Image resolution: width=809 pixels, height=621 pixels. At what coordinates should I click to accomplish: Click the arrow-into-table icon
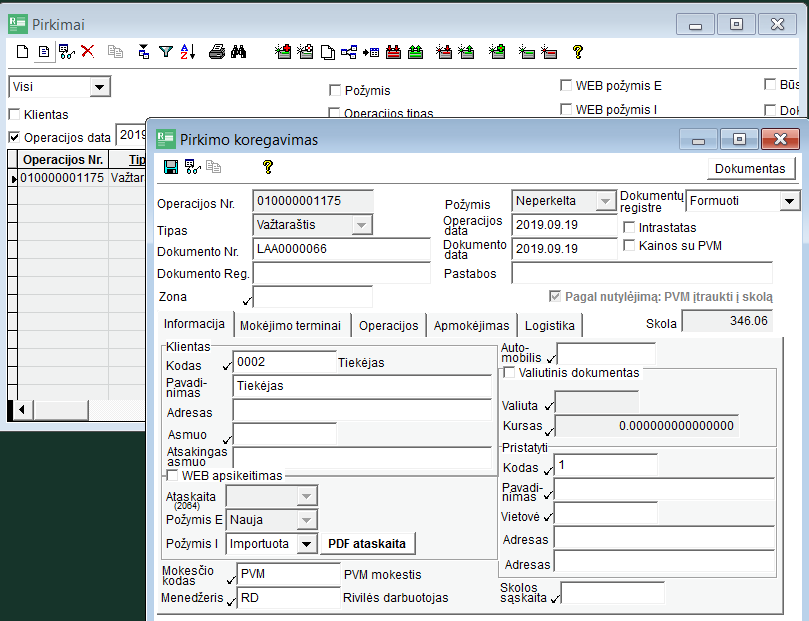(x=371, y=52)
